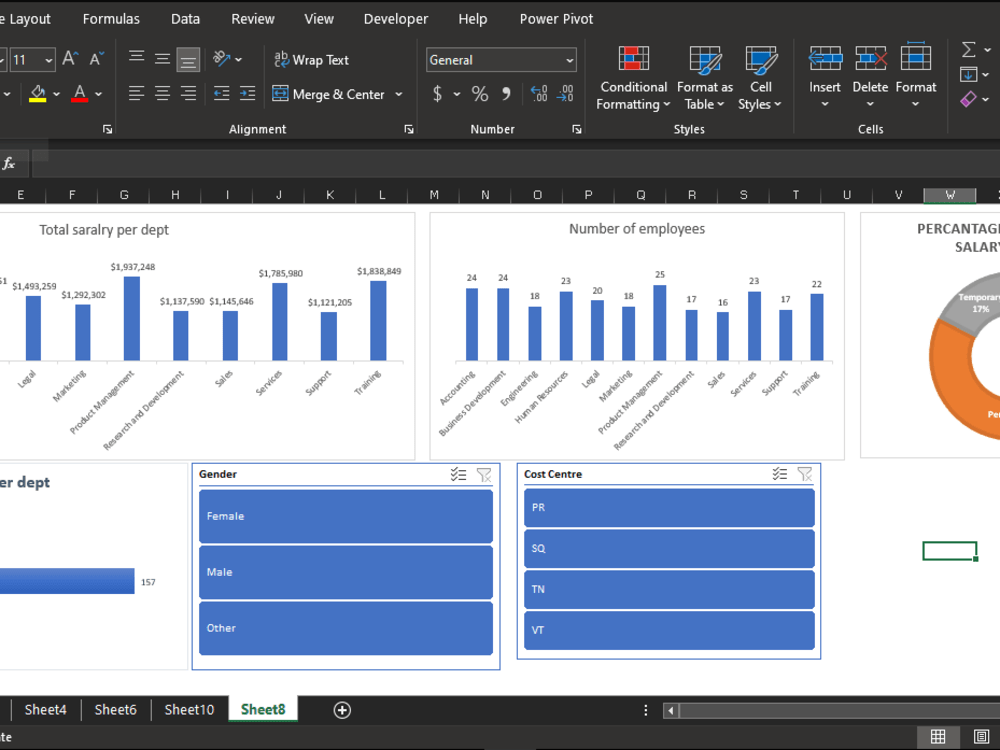This screenshot has width=1000, height=750.
Task: Decrease decimal places
Action: (x=565, y=94)
